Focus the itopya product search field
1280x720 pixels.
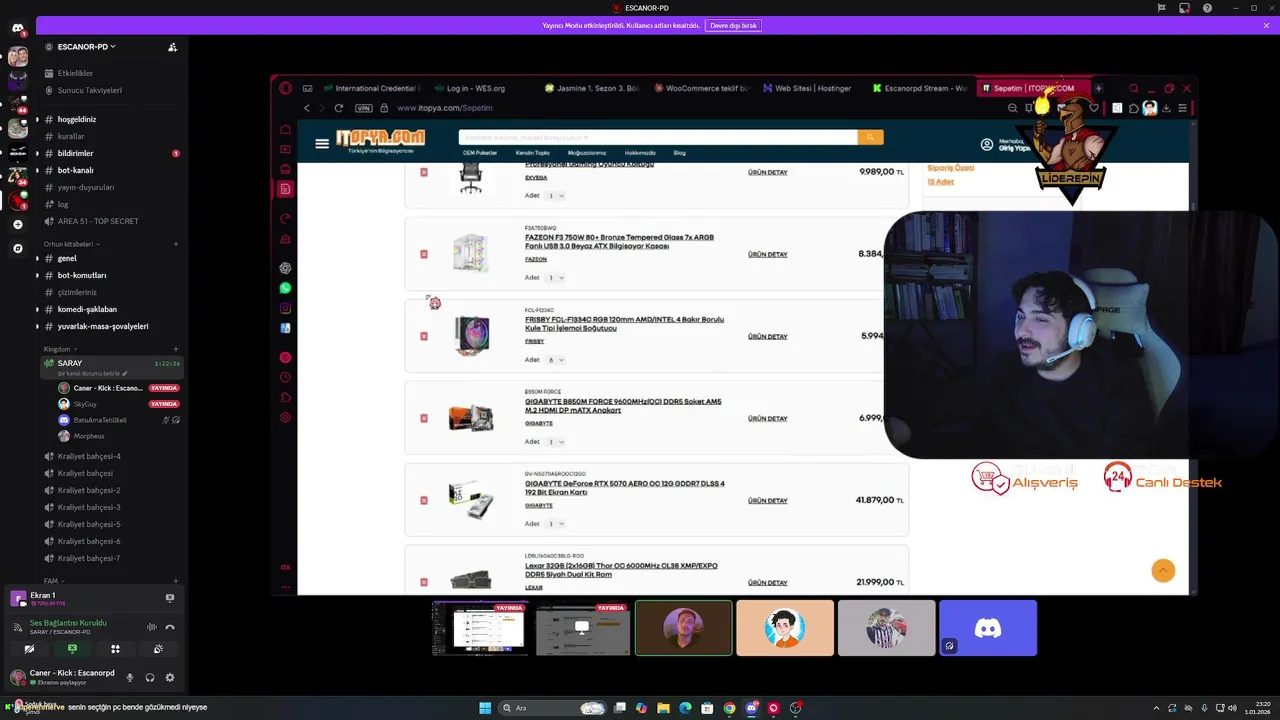[658, 137]
